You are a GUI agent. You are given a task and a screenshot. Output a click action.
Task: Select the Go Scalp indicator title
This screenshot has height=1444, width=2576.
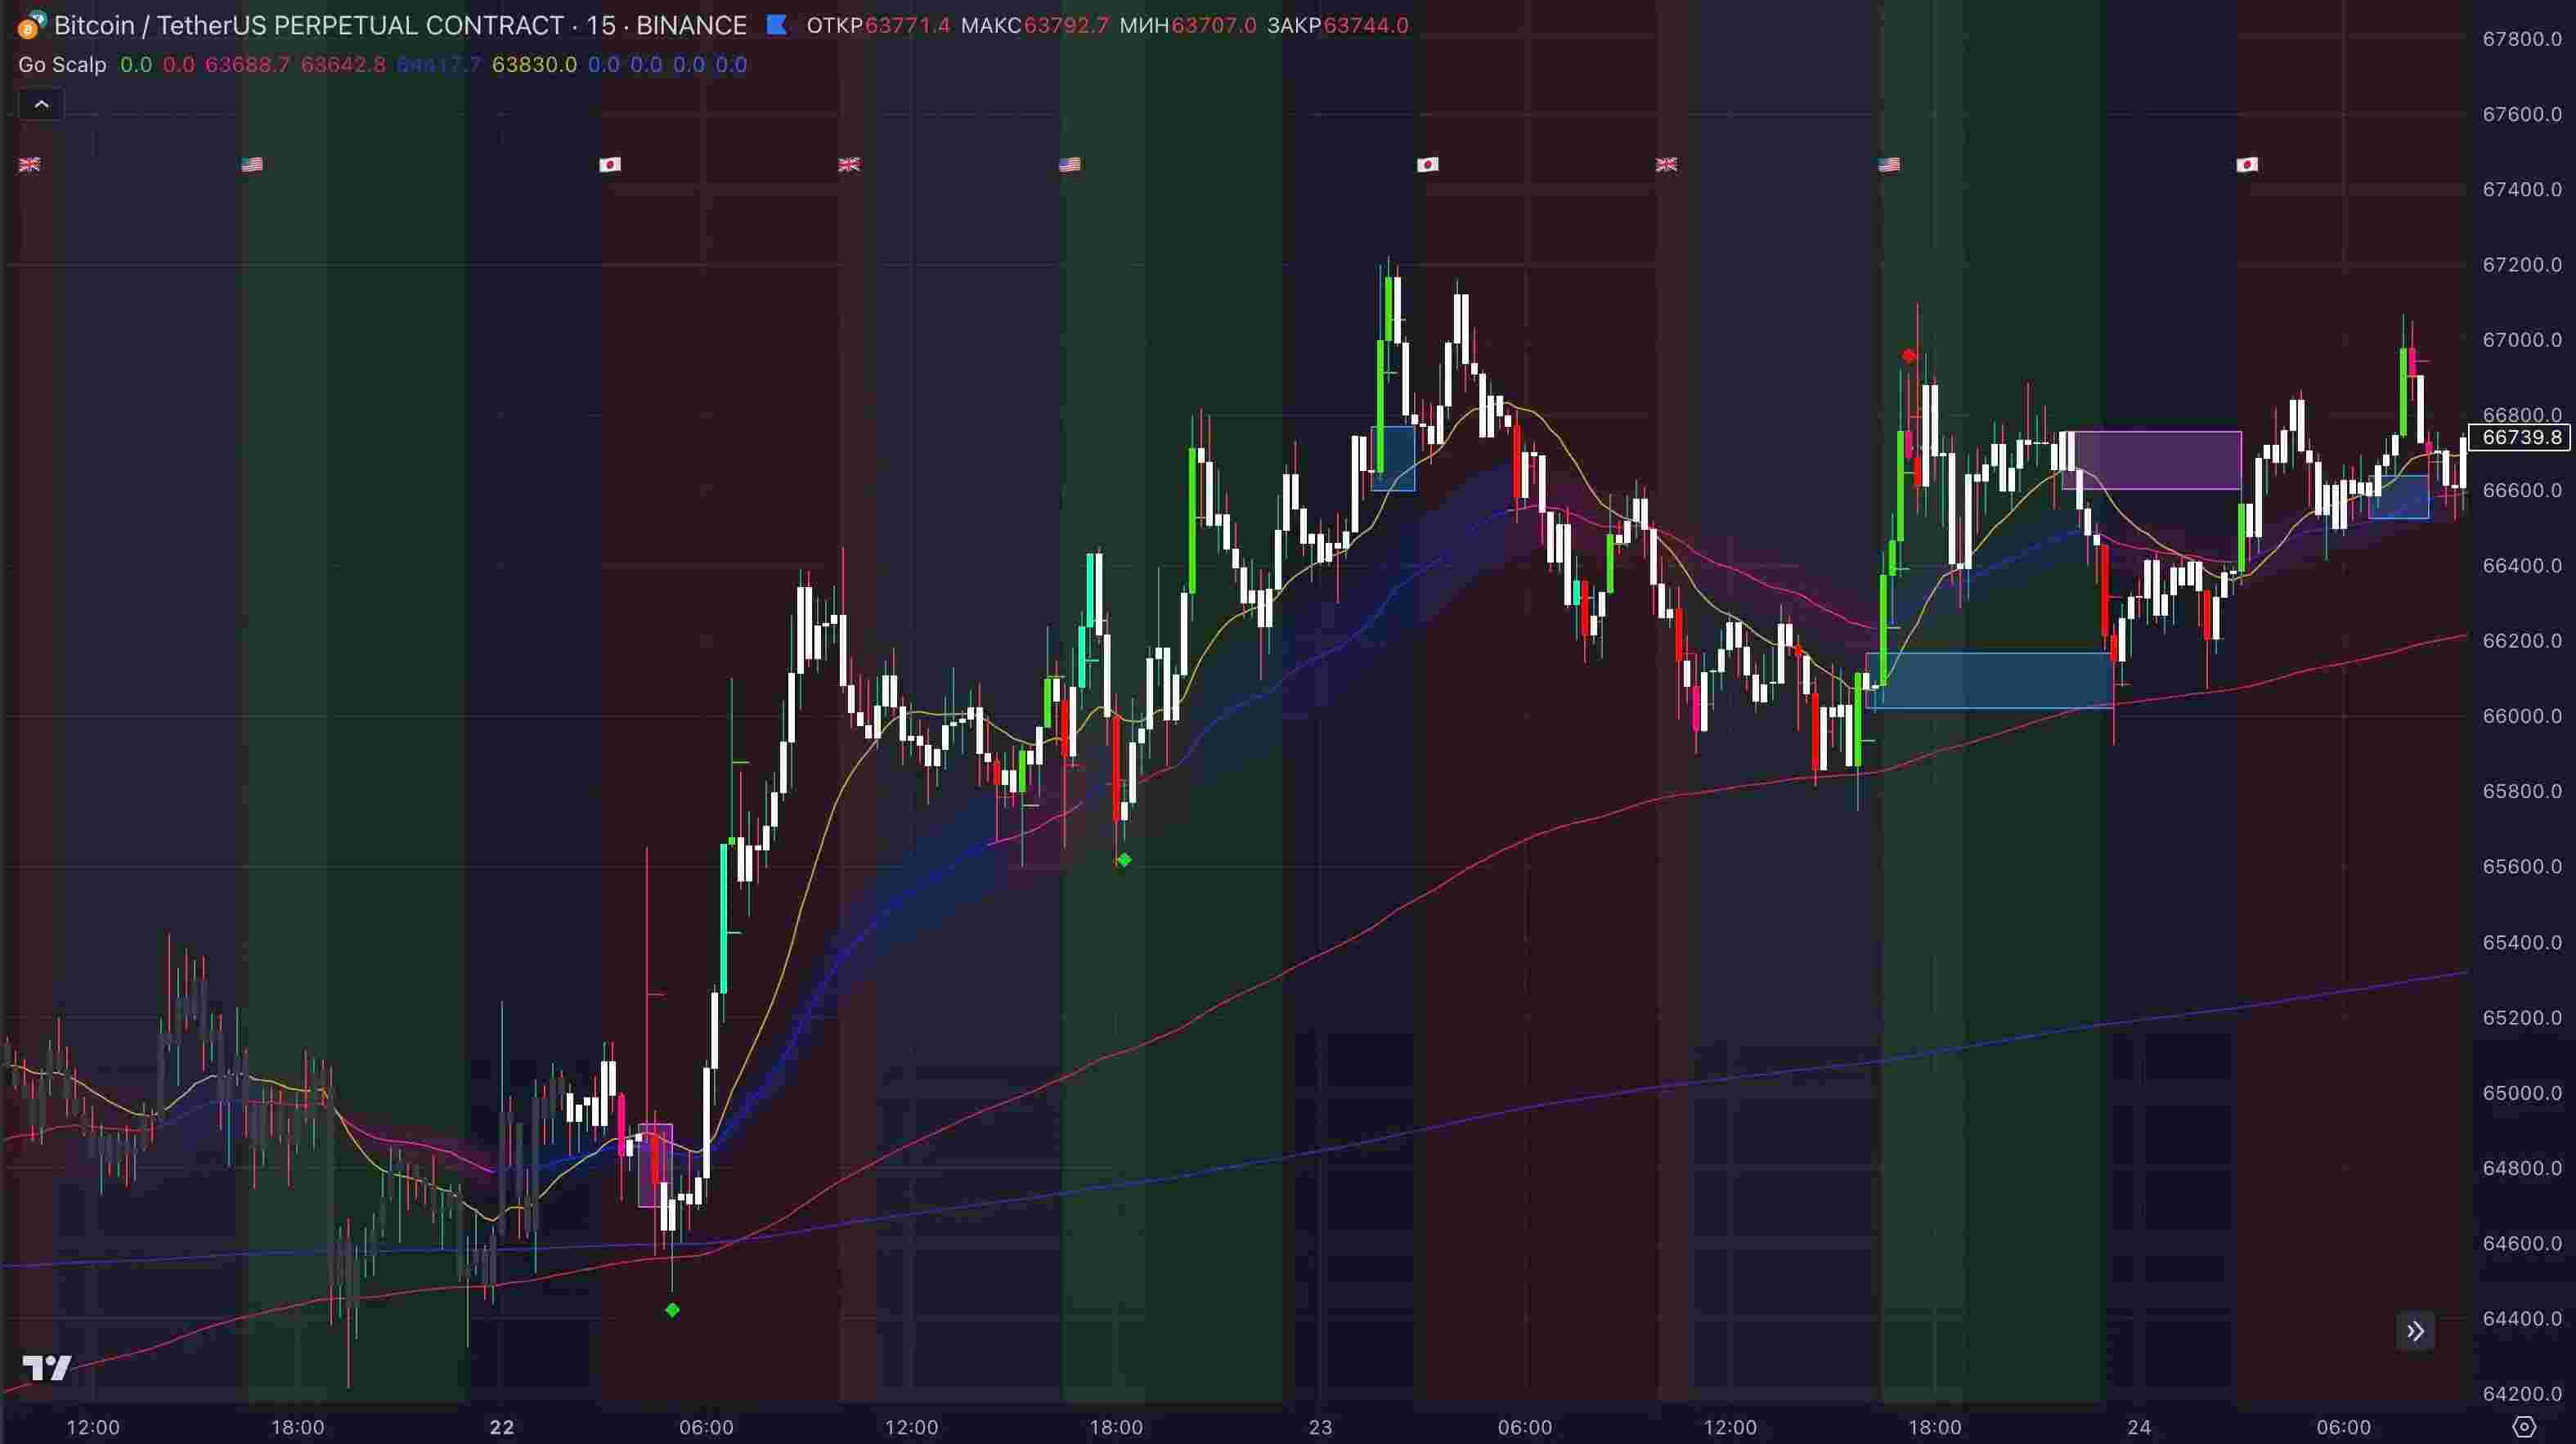[x=62, y=65]
